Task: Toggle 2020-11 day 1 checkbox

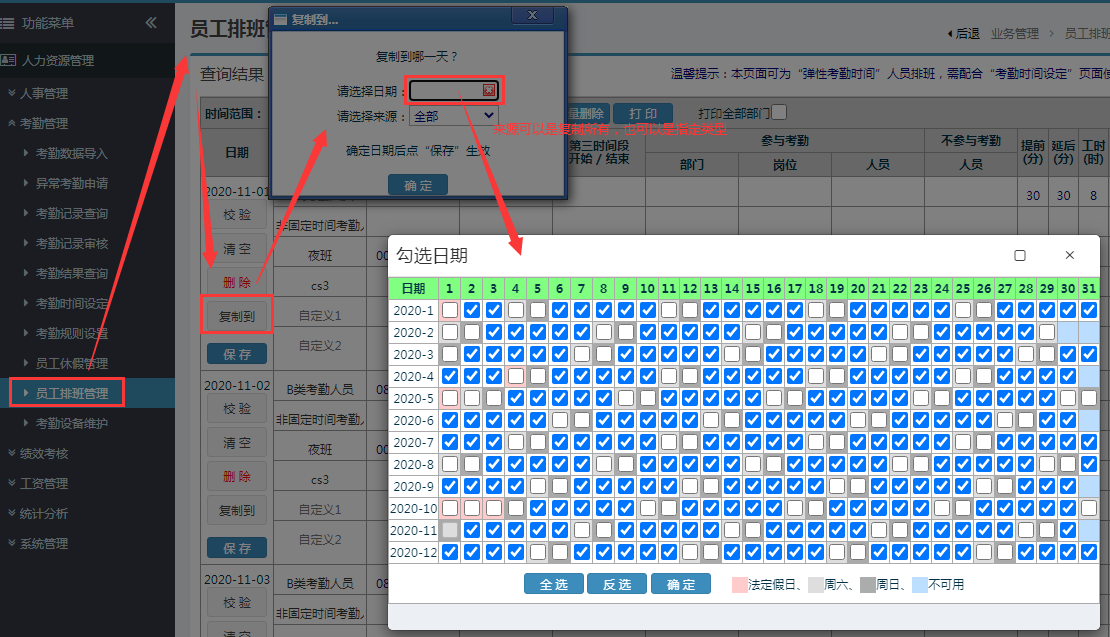Action: point(450,529)
